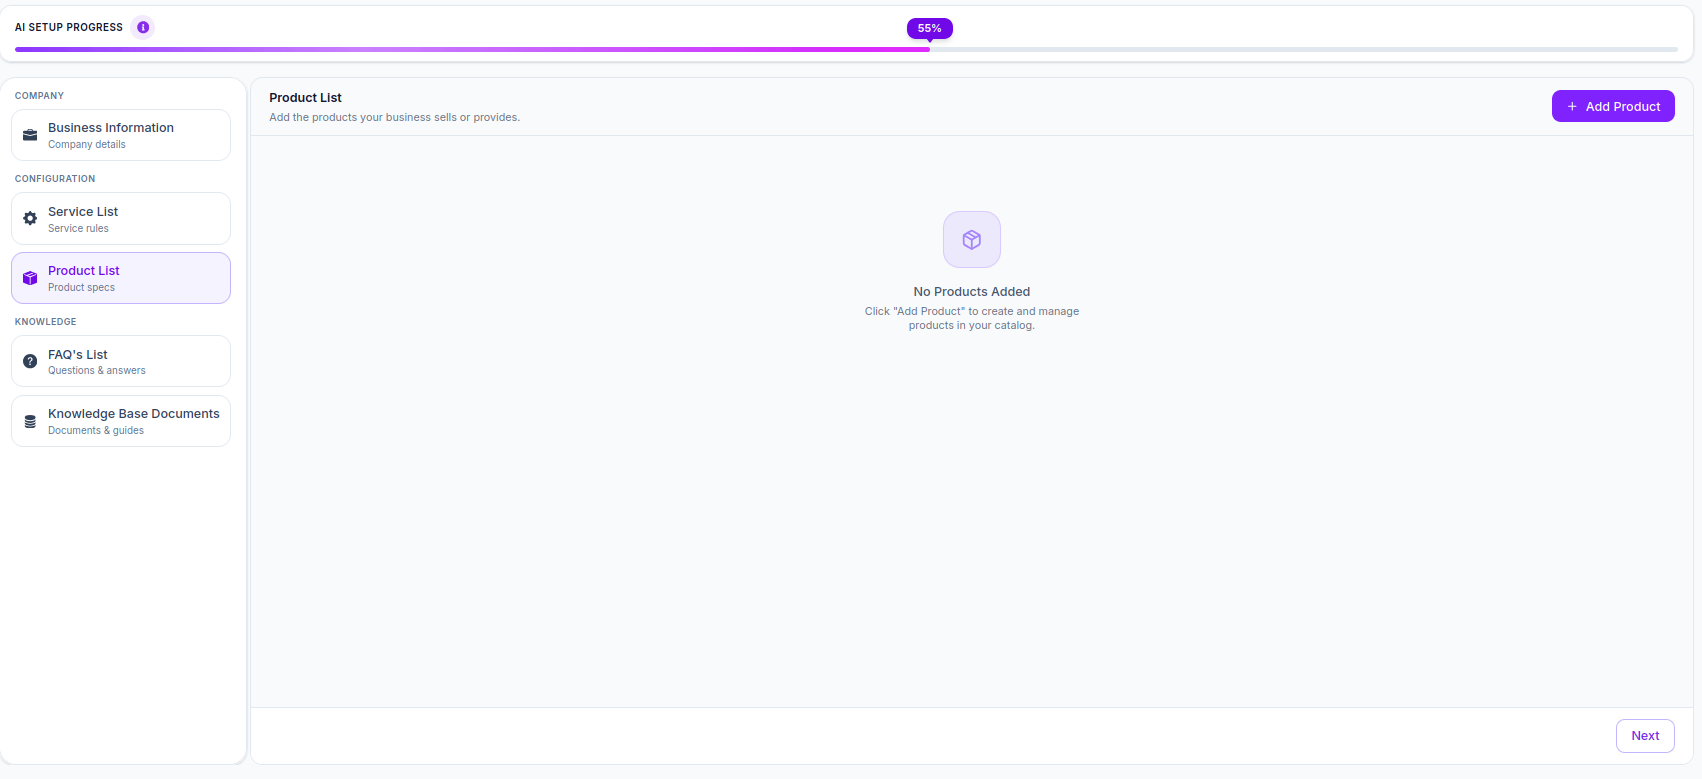Click the Service List gear icon

(30, 218)
